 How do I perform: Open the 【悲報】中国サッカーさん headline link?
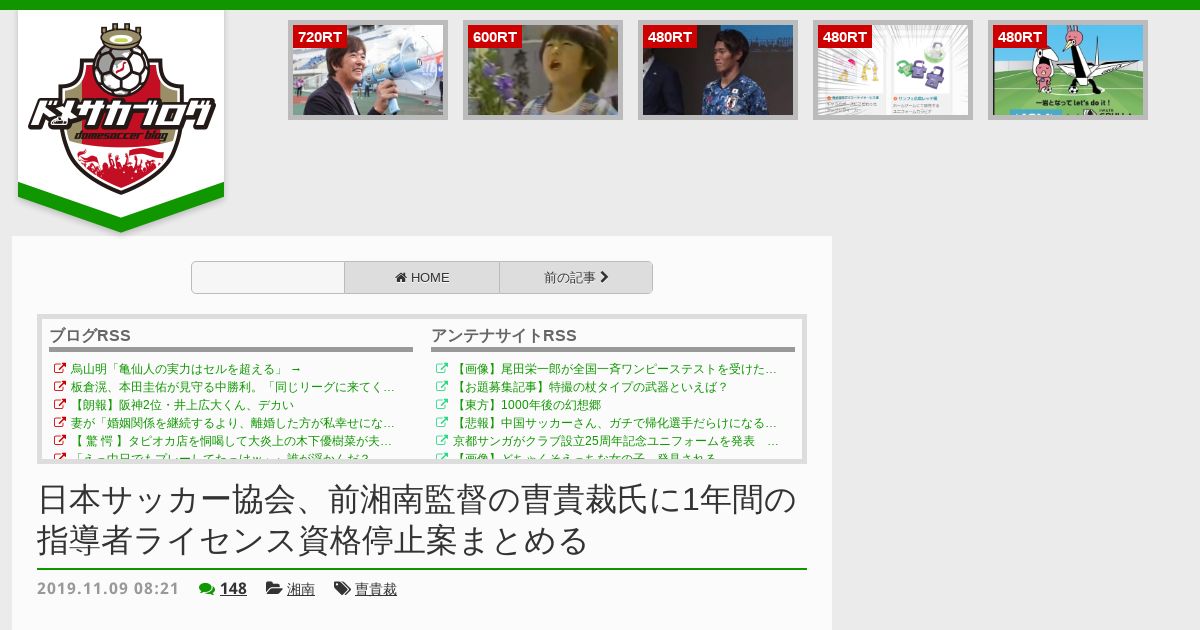[x=614, y=423]
